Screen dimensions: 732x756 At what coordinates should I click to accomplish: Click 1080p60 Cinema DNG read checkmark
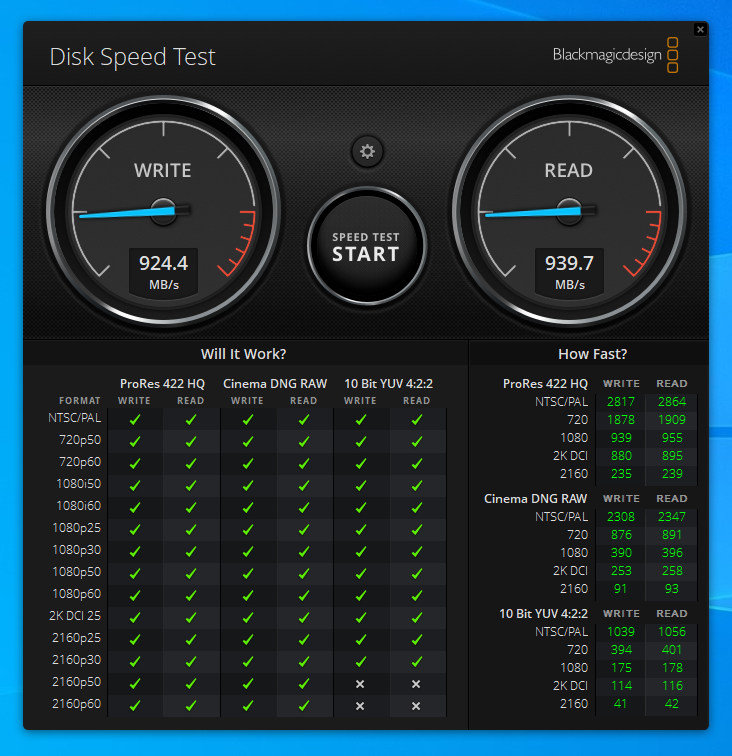click(x=304, y=595)
